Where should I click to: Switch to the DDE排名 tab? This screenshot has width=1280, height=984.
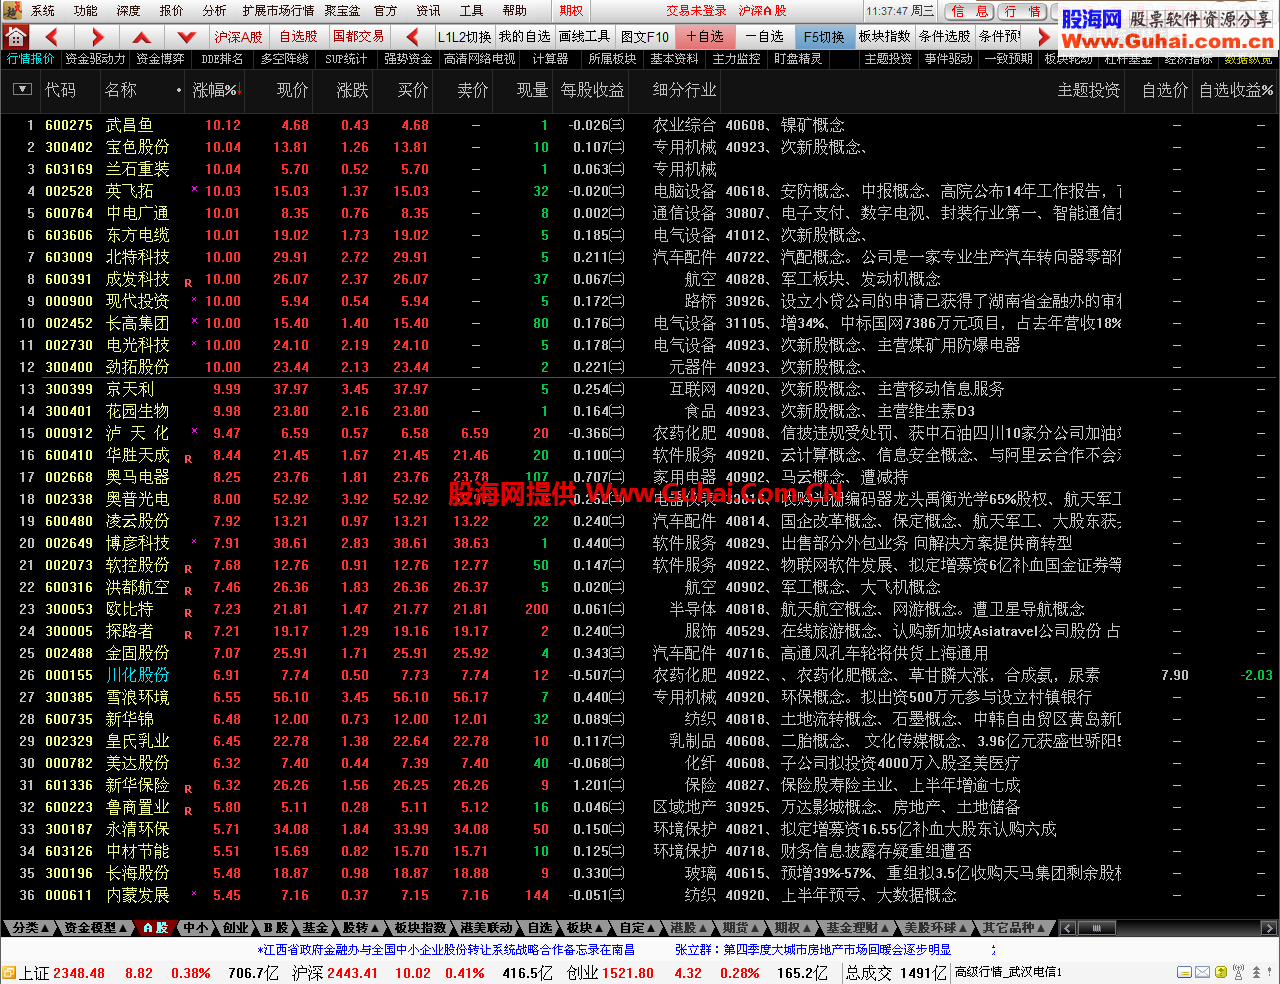point(222,59)
